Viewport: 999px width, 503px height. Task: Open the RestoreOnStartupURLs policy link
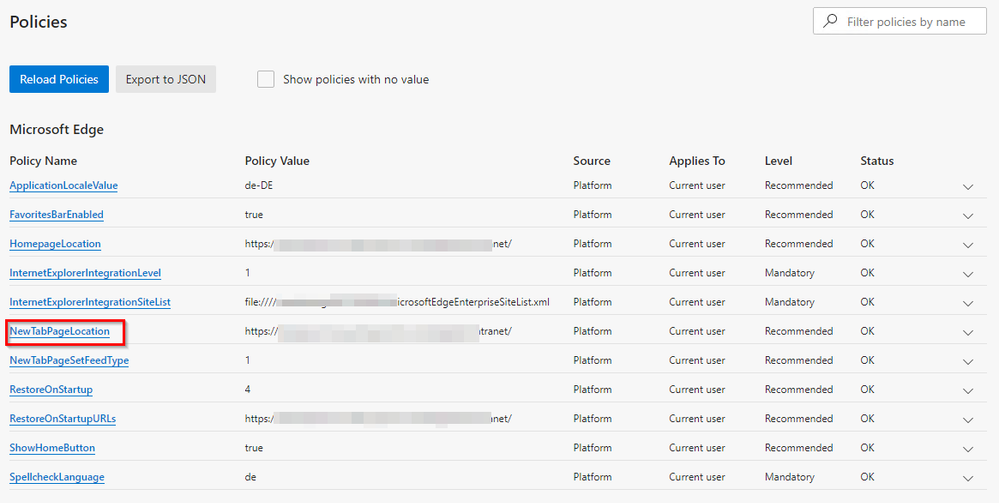(x=62, y=419)
